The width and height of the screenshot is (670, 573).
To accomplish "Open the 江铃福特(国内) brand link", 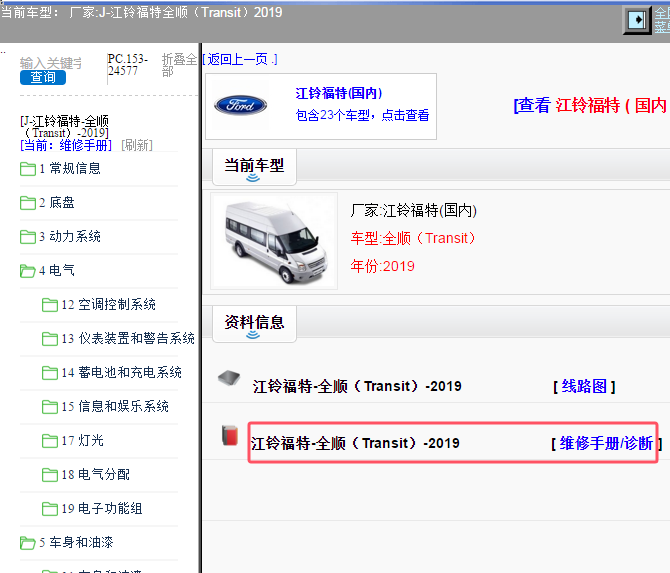I will (339, 93).
